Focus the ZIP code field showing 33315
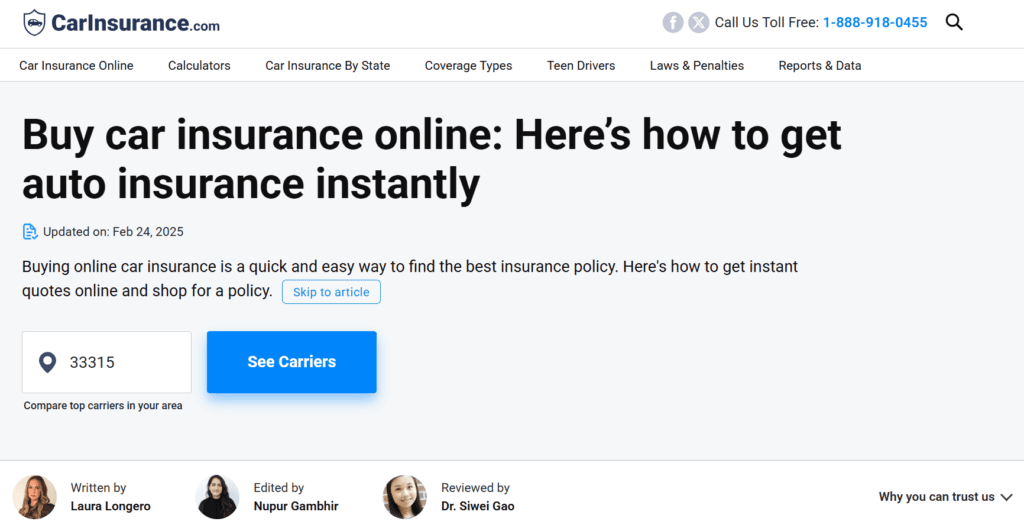Image resolution: width=1024 pixels, height=531 pixels. (x=106, y=362)
